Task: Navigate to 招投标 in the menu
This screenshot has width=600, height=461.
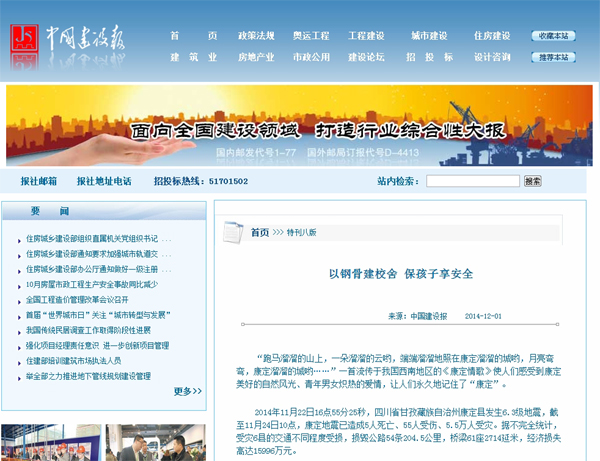Action: [x=422, y=57]
